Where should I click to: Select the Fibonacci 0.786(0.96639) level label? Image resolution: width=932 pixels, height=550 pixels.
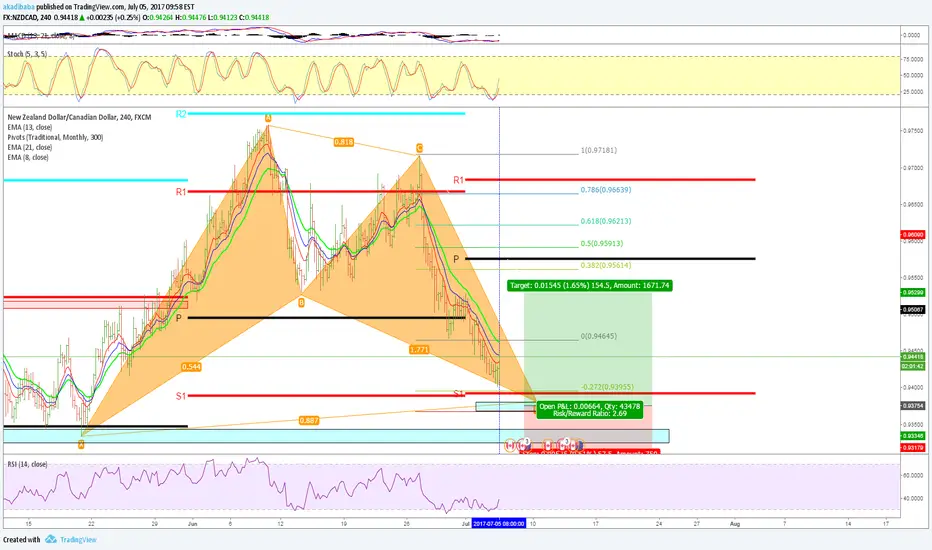pyautogui.click(x=606, y=190)
